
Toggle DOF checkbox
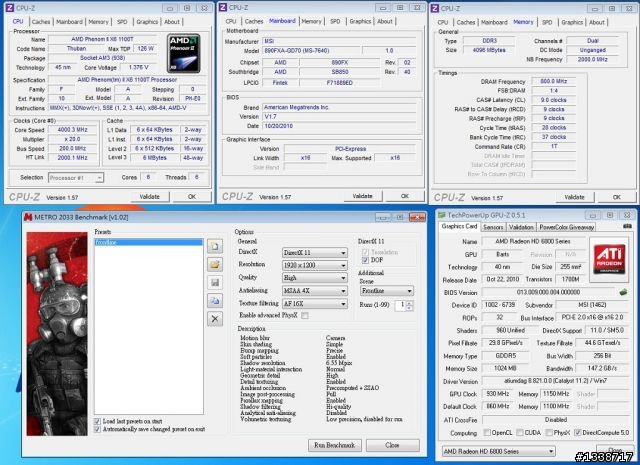(x=365, y=260)
